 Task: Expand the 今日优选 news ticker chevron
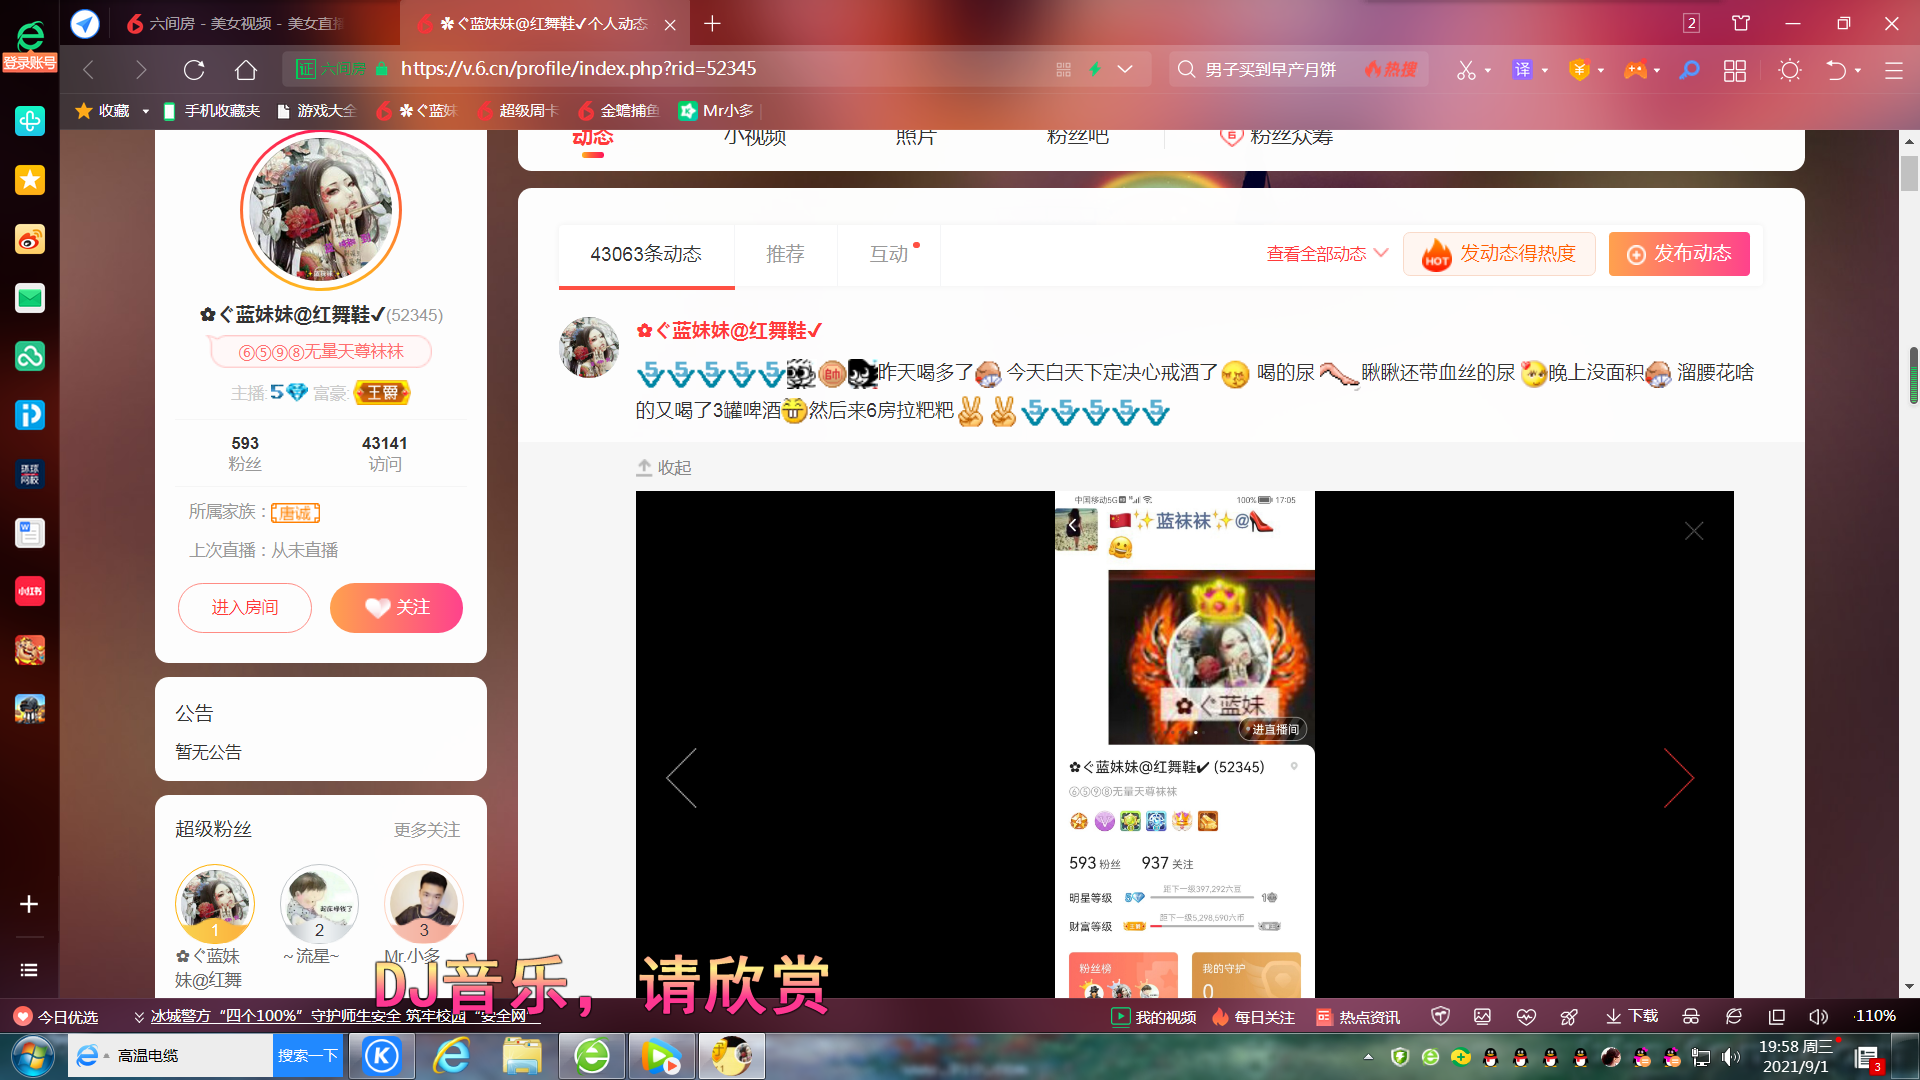point(139,1017)
